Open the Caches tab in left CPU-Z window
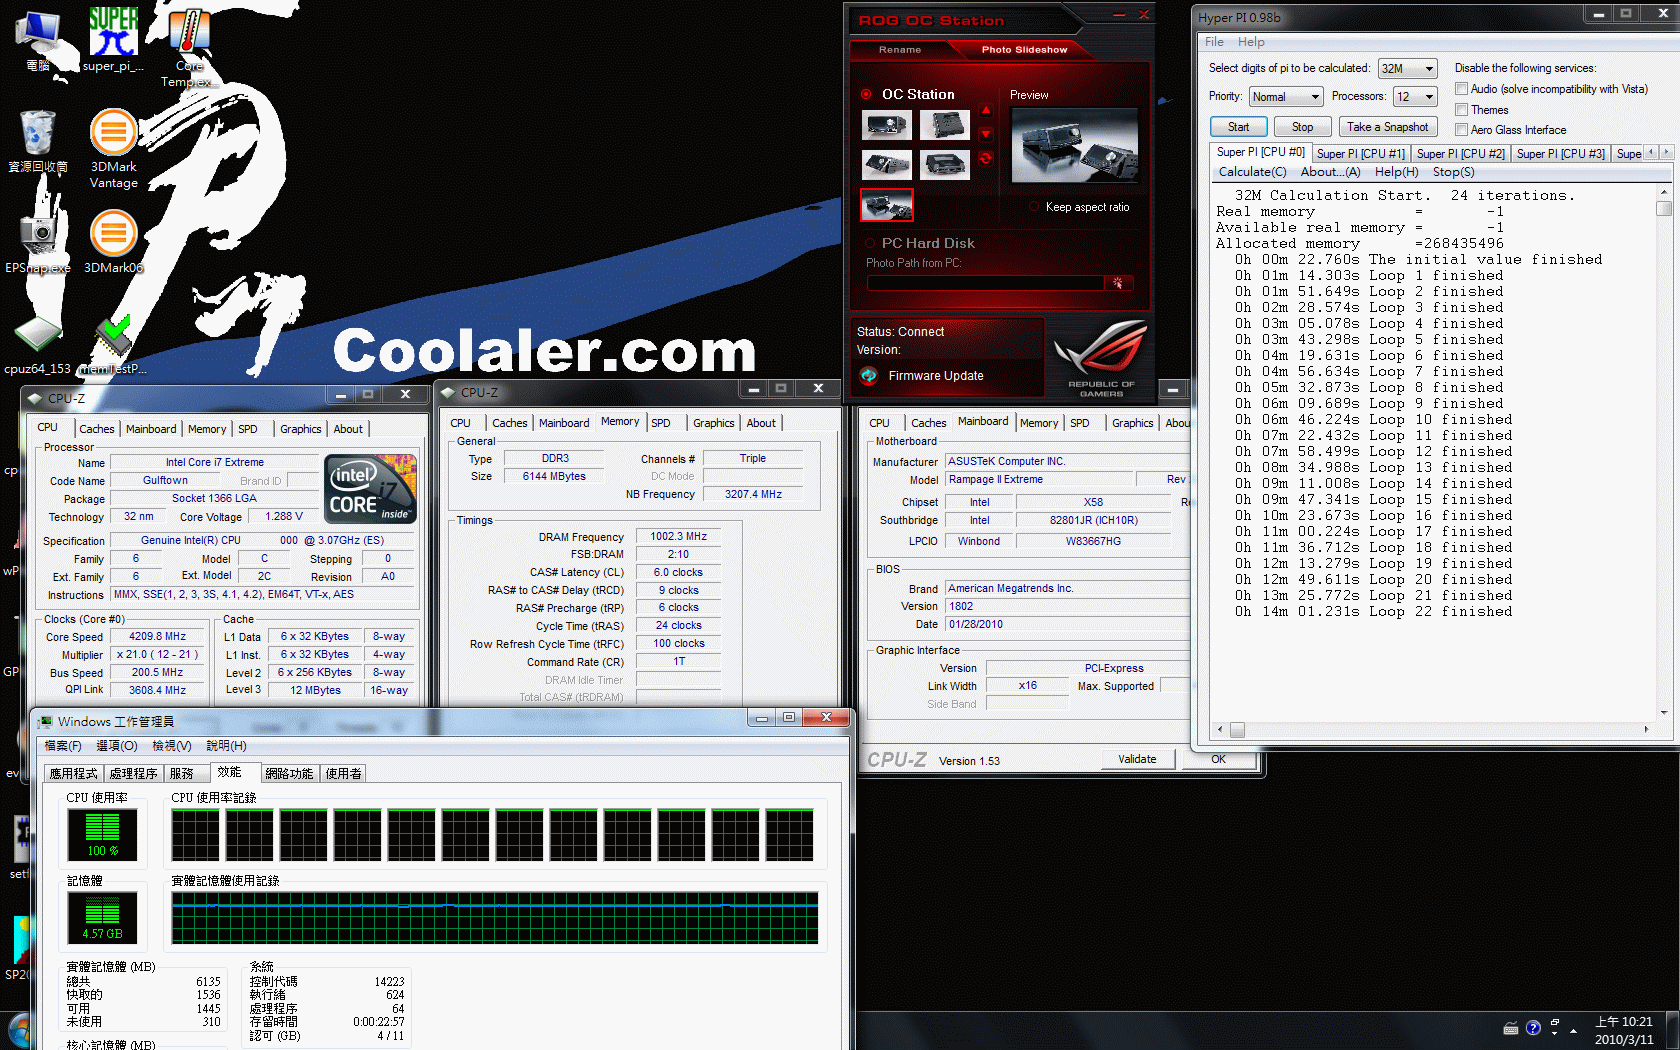This screenshot has height=1050, width=1680. tap(97, 429)
